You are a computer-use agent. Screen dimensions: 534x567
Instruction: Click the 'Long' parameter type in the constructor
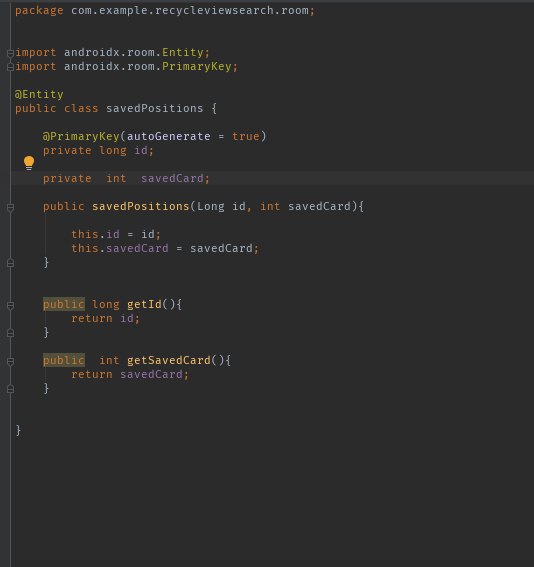pos(211,206)
